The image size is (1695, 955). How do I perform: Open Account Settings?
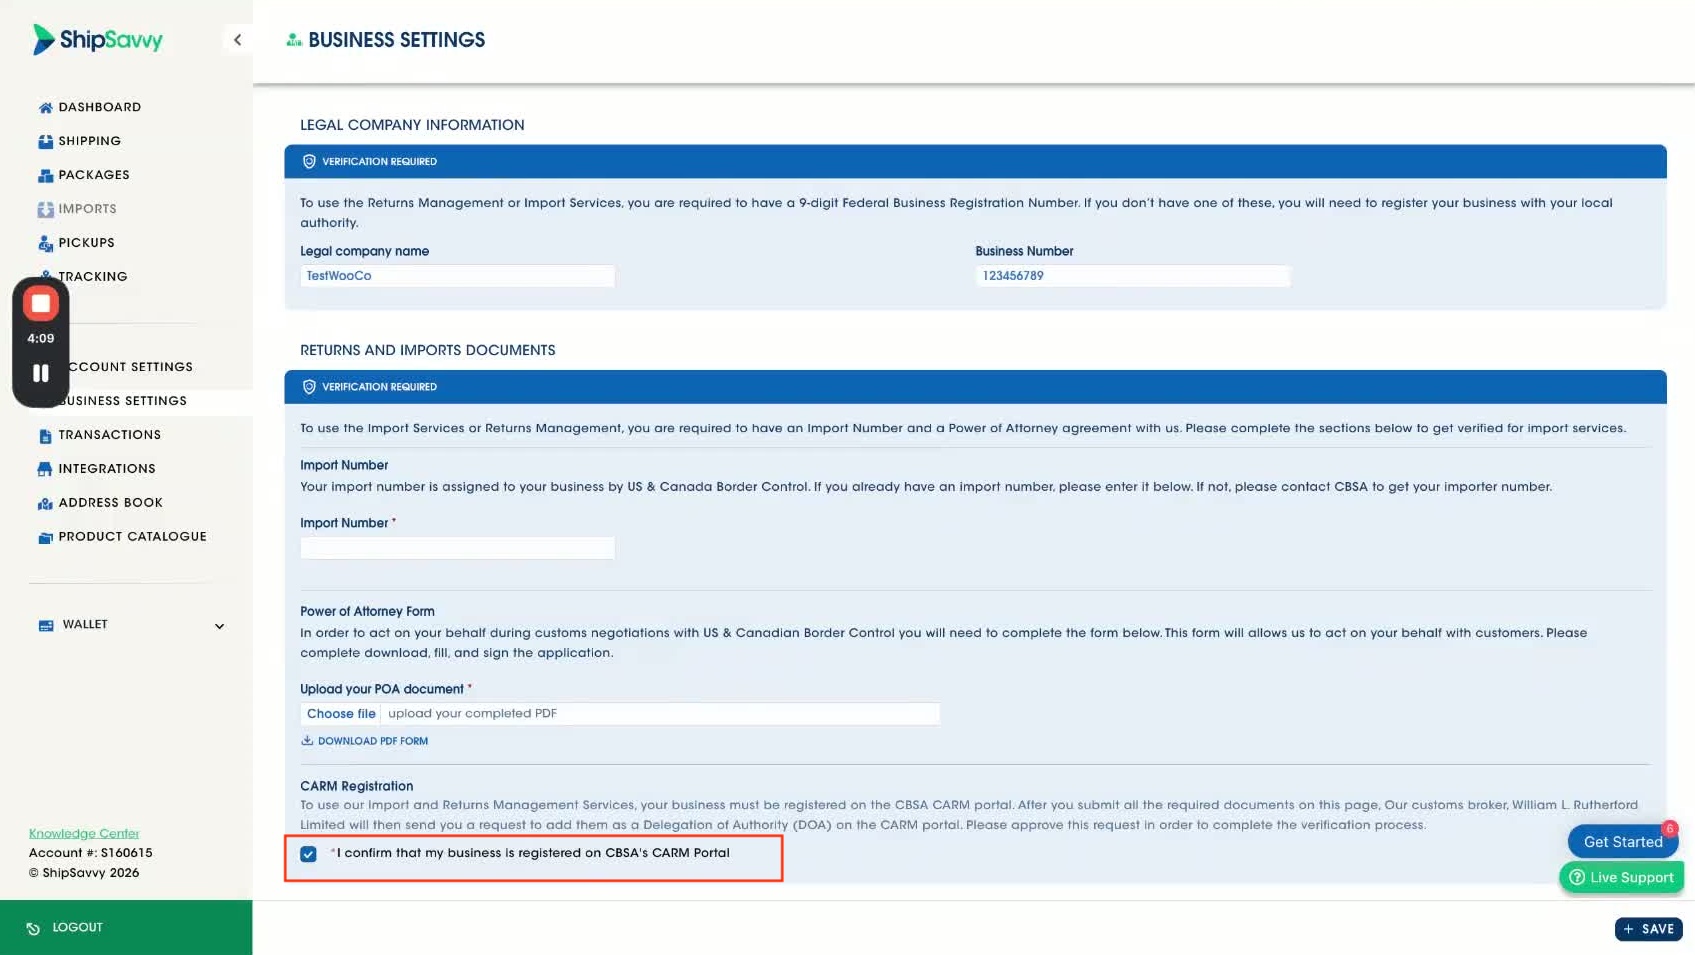[130, 367]
